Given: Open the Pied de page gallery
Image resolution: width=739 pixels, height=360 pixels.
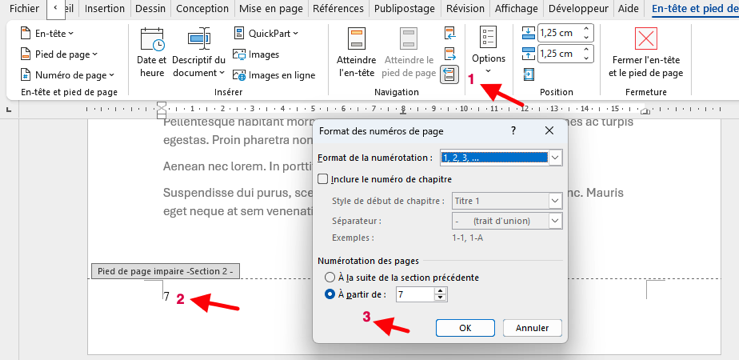Looking at the screenshot, I should (x=59, y=54).
